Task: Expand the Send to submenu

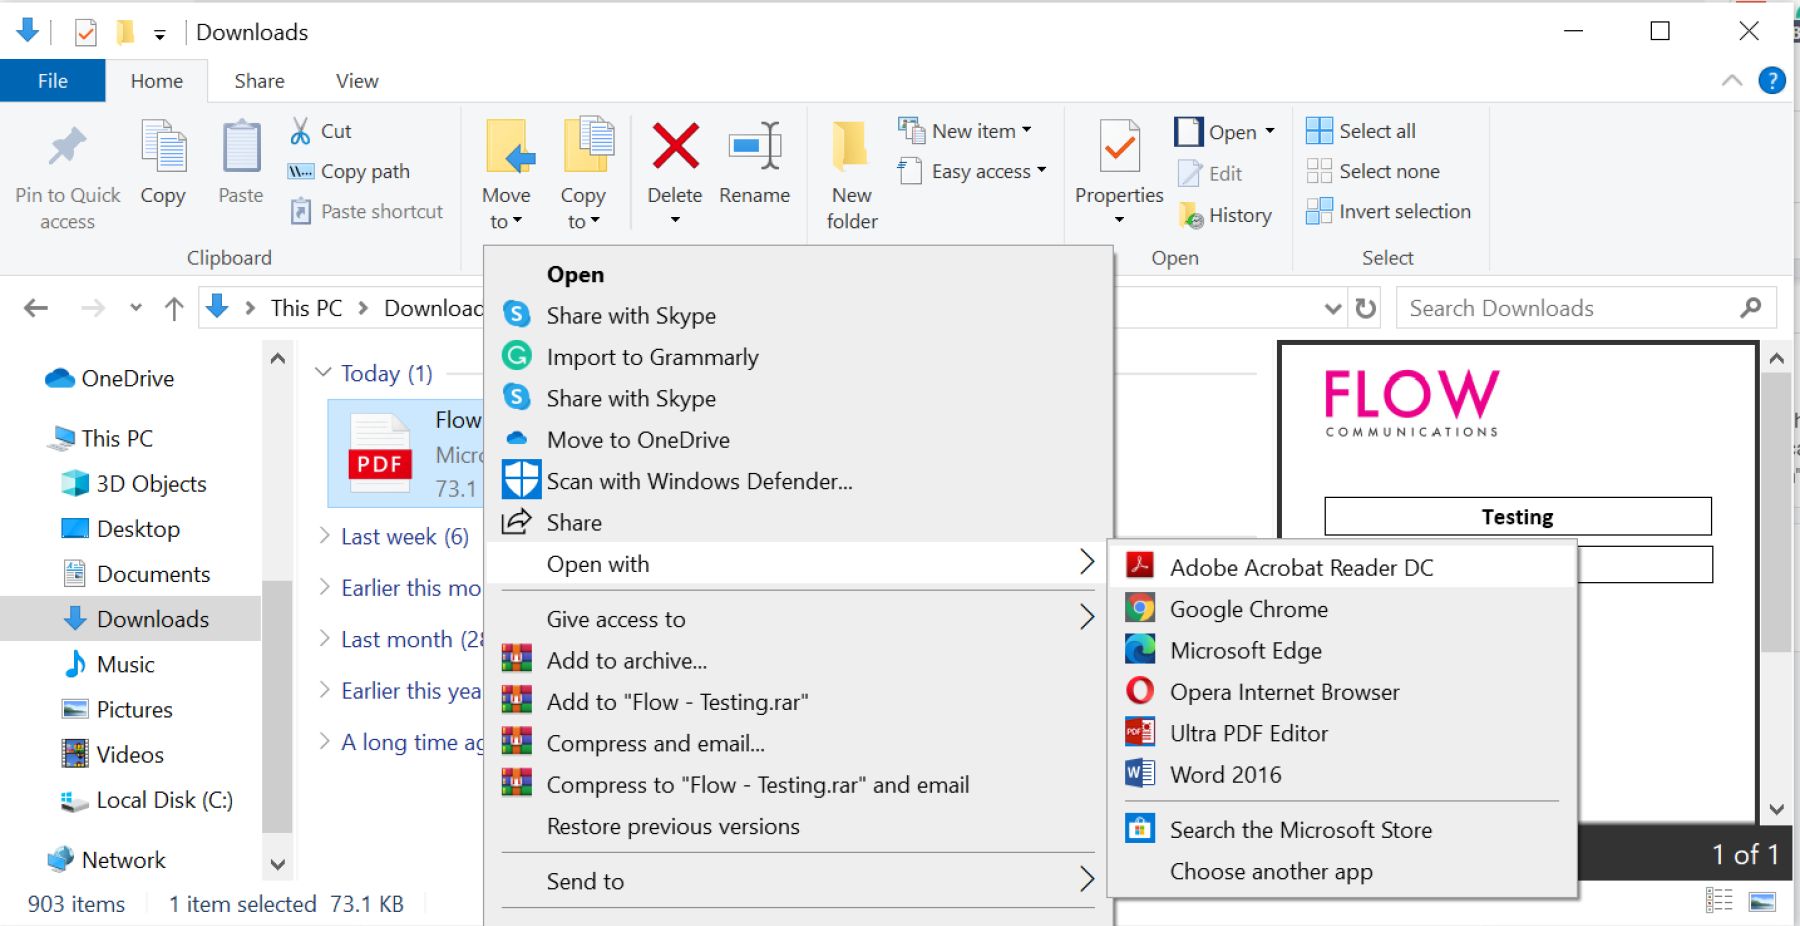Action: [x=798, y=881]
